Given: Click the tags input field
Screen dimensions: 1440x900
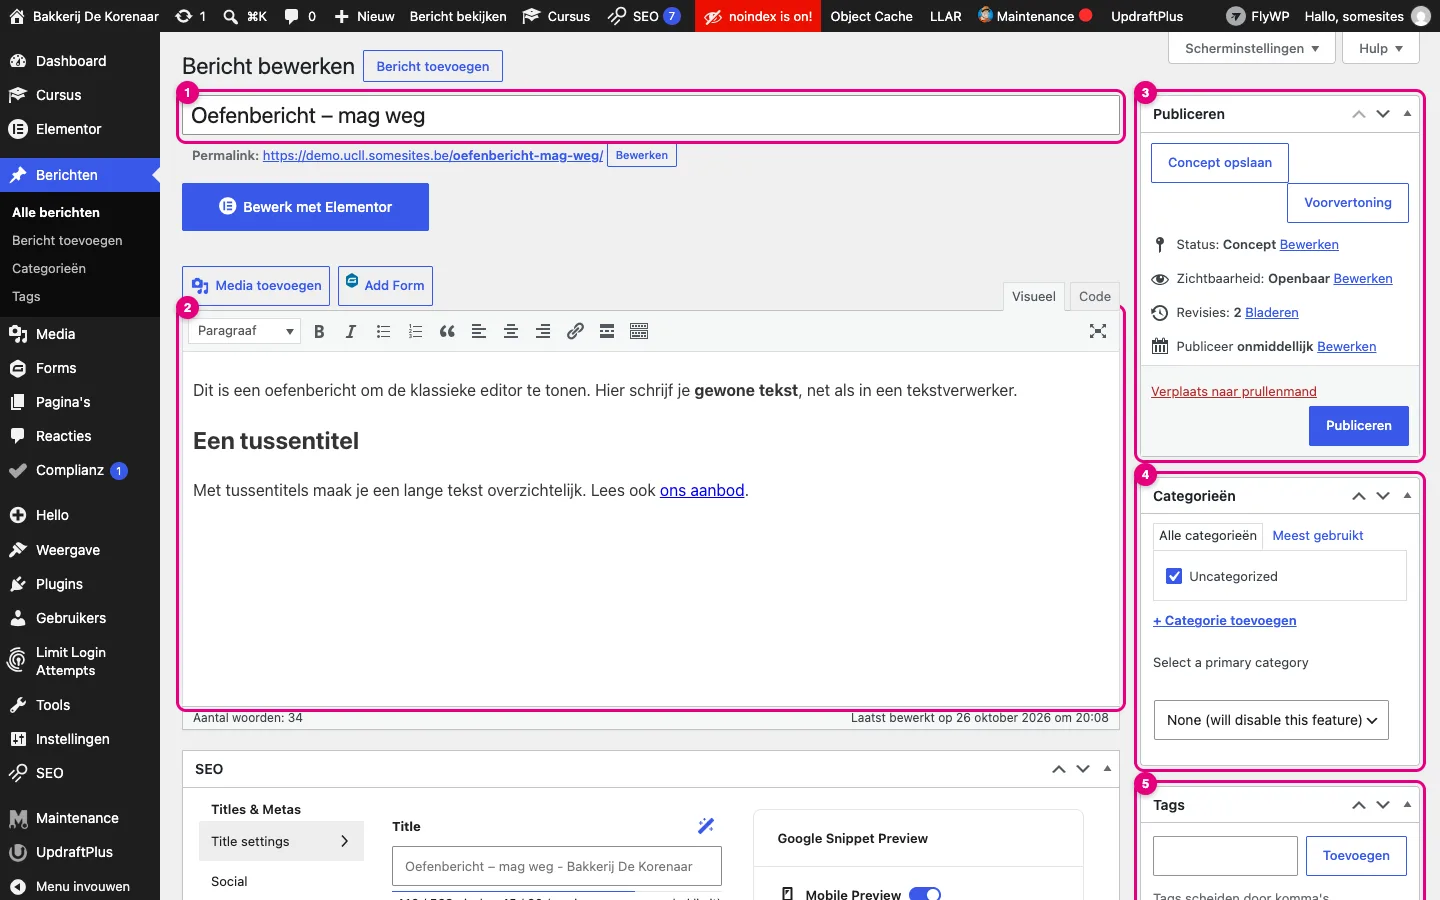Looking at the screenshot, I should click(x=1225, y=855).
